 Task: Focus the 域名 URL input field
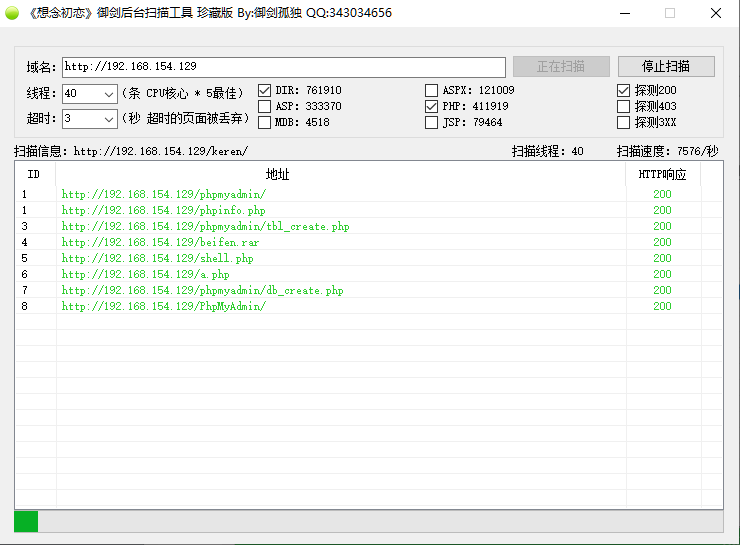(x=284, y=67)
